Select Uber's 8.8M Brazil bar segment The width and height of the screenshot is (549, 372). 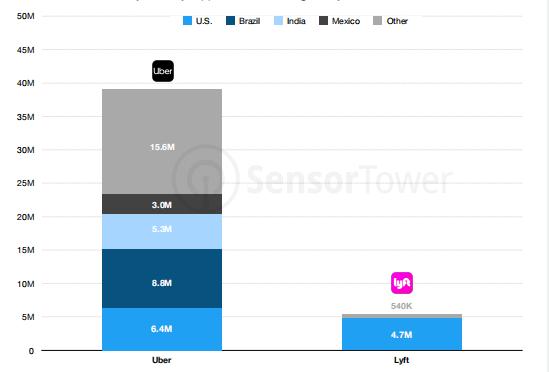(162, 278)
